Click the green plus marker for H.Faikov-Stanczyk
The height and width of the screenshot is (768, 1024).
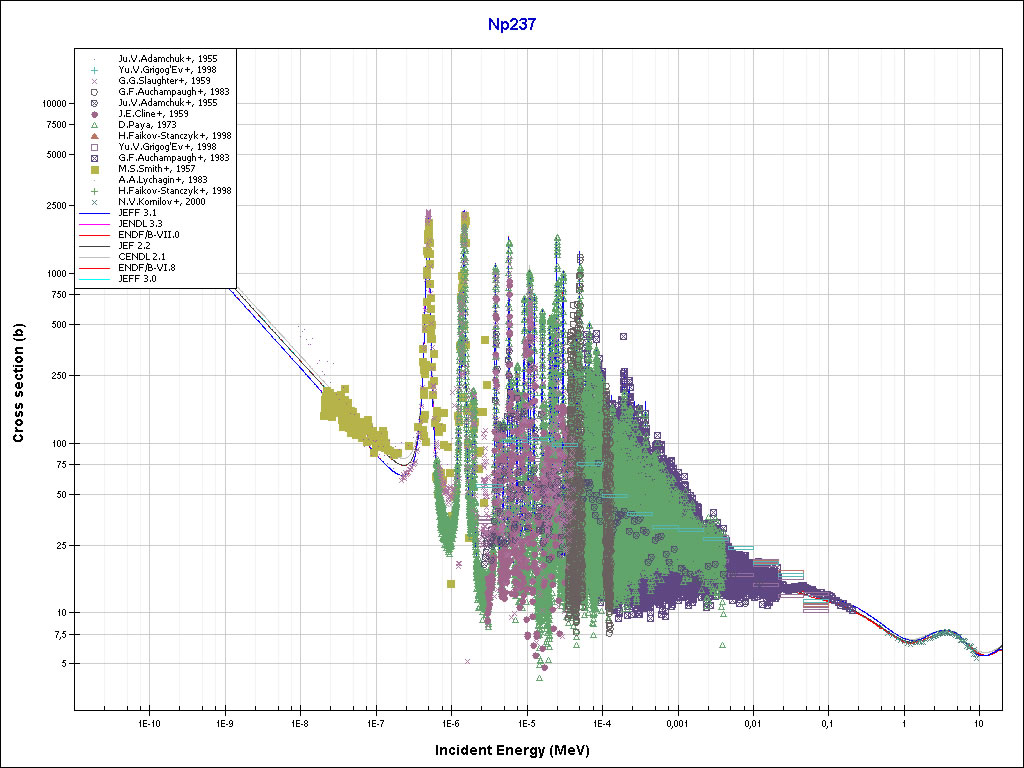pos(94,191)
